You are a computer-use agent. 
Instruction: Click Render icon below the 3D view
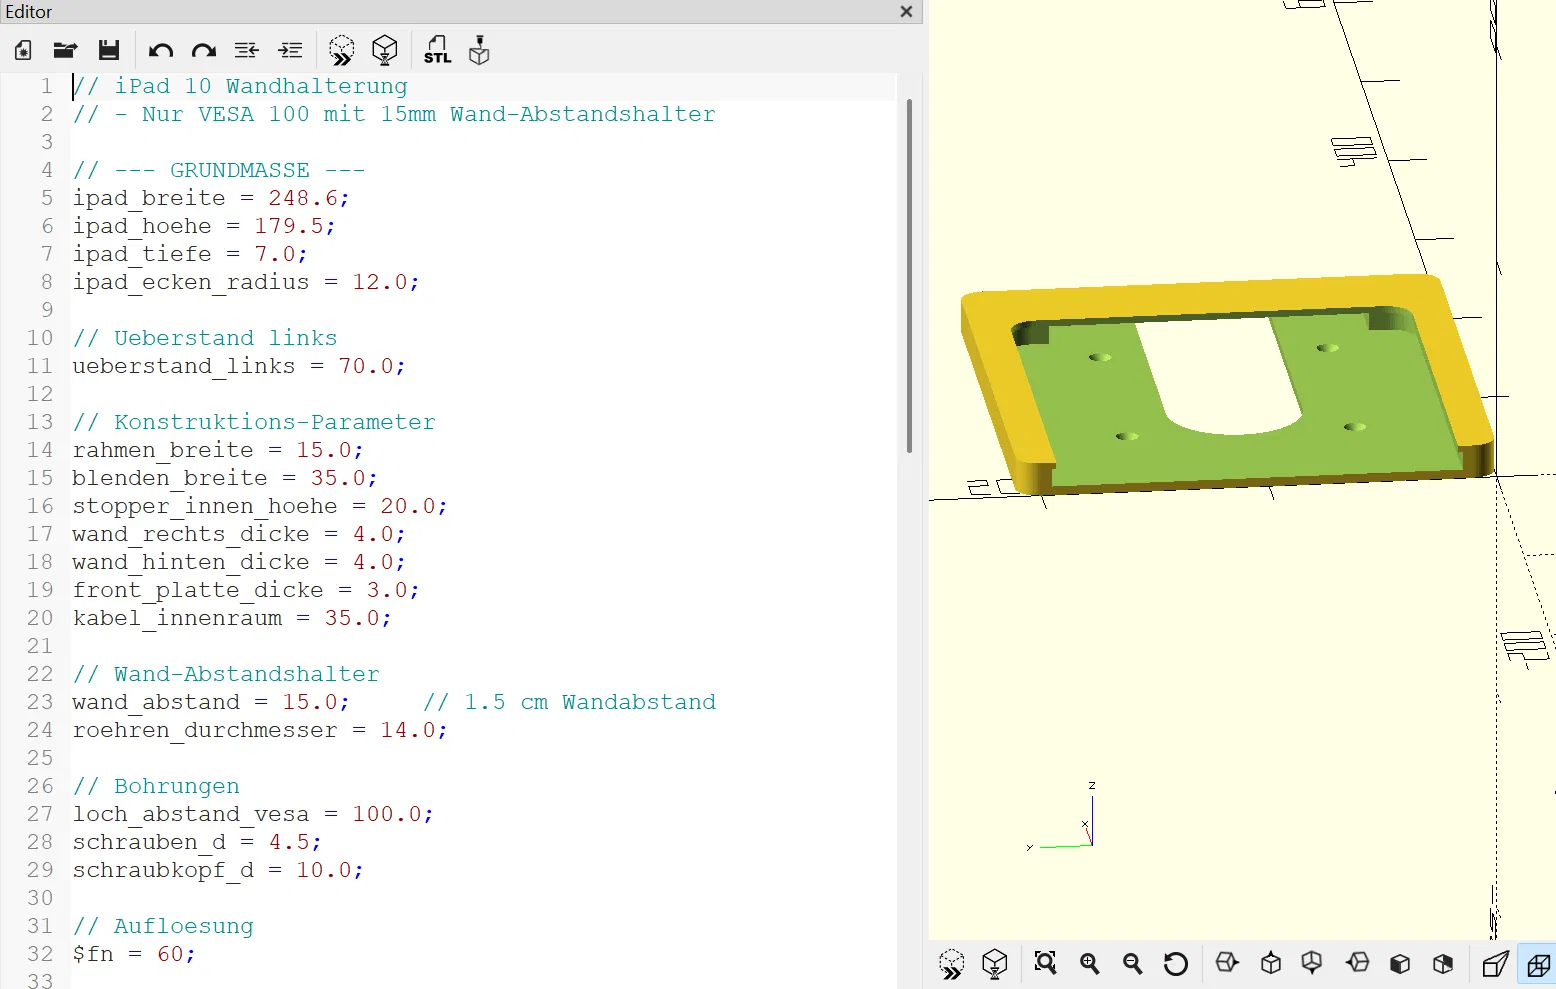995,964
